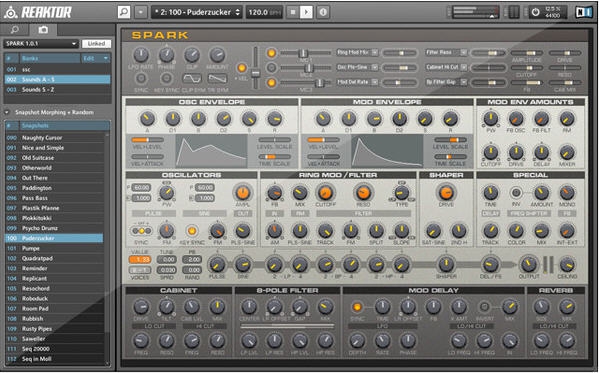
Task: Open the browser search tab with the magnifier
Action: [15, 29]
